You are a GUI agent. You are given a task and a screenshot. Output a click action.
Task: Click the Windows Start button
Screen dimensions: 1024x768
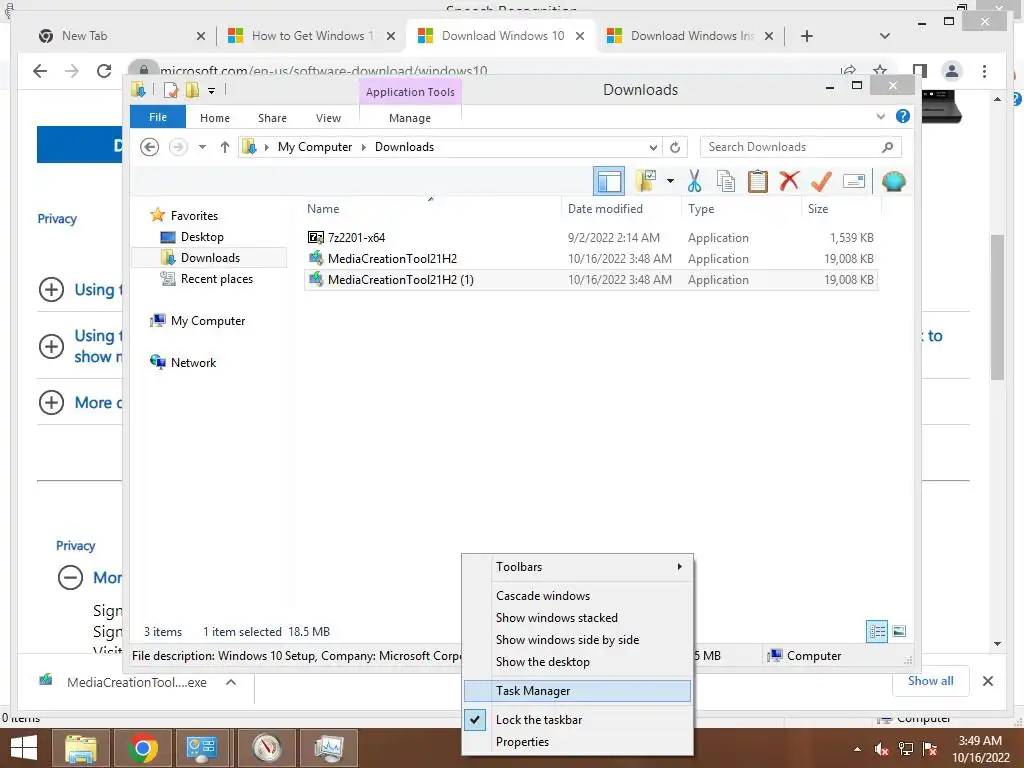tap(24, 748)
